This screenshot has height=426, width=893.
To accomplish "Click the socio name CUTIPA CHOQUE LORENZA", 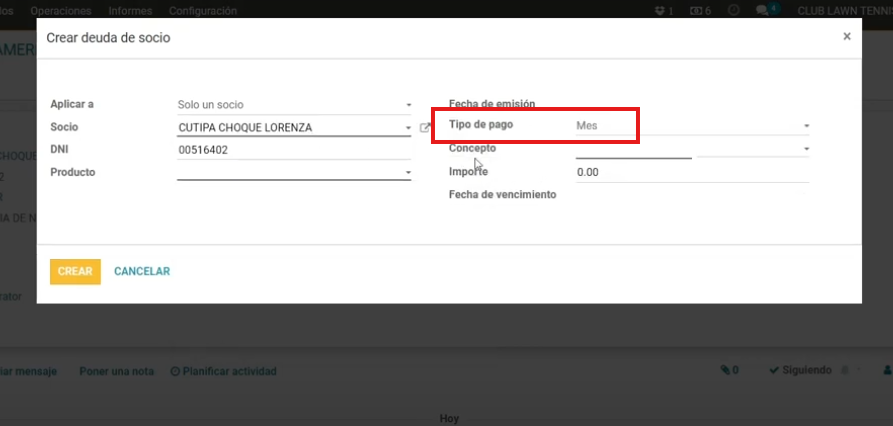I will pyautogui.click(x=245, y=128).
